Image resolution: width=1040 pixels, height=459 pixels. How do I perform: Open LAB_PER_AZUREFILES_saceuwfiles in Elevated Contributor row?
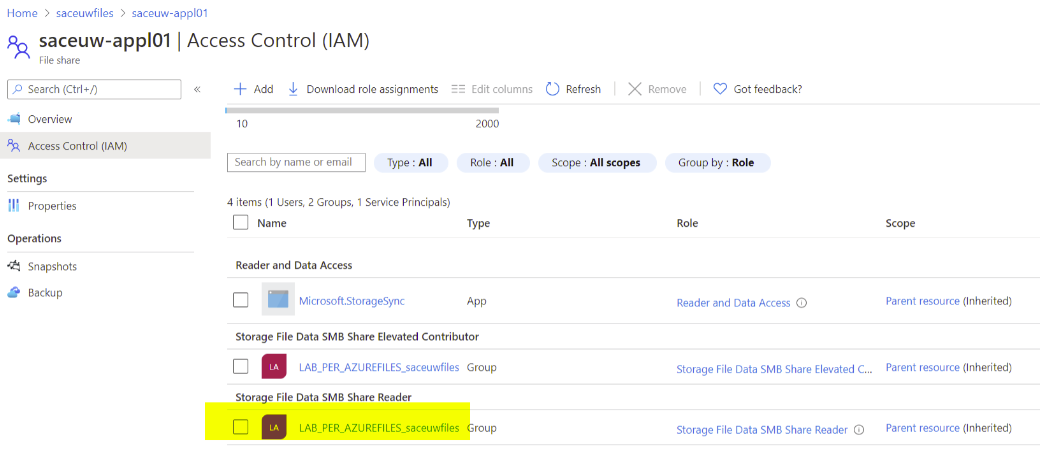[x=379, y=367]
